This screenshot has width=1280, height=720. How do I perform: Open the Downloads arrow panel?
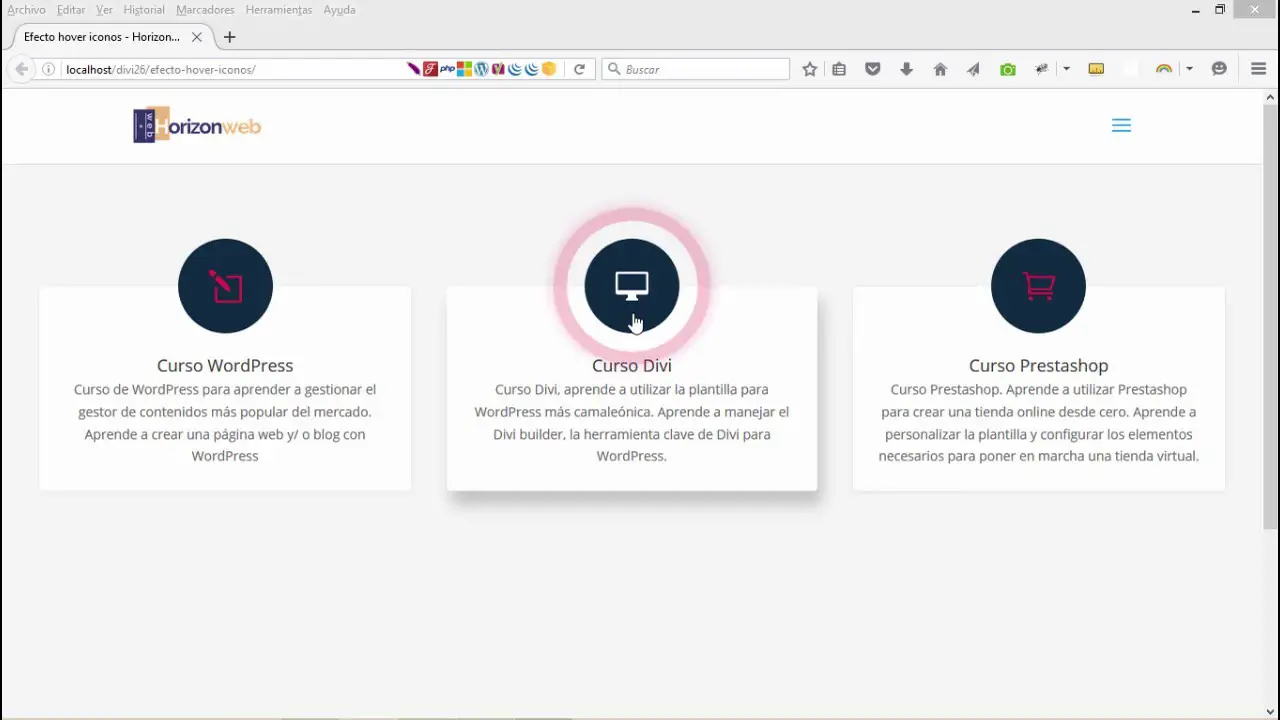click(906, 69)
